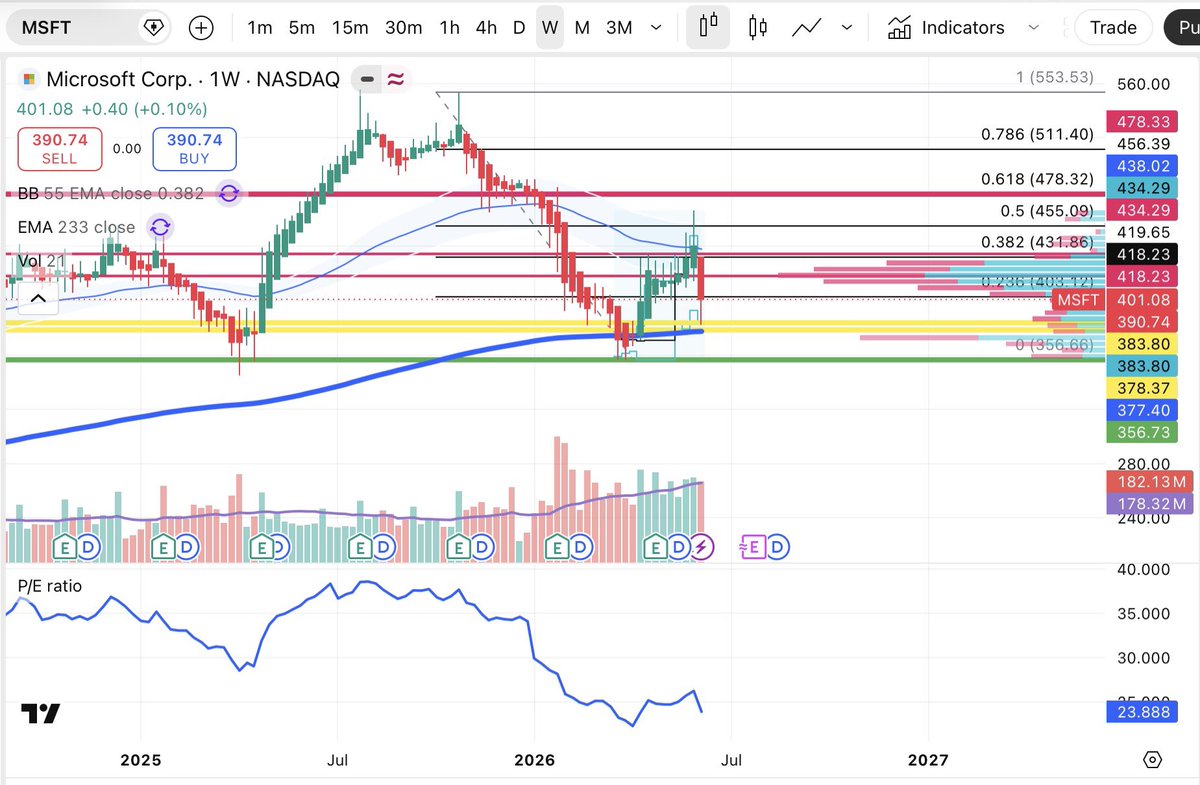Click the blue 377.40 price scale tag
The height and width of the screenshot is (785, 1200).
click(x=1144, y=410)
